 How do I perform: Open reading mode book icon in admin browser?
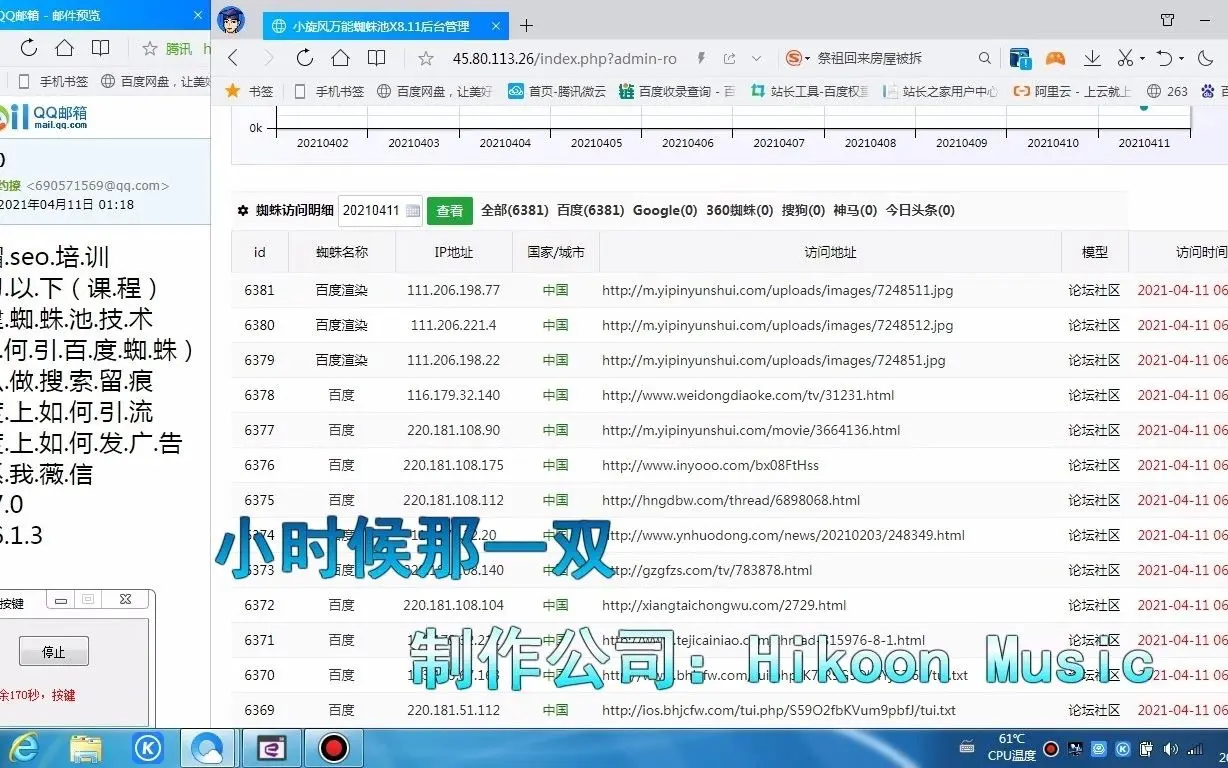(376, 58)
